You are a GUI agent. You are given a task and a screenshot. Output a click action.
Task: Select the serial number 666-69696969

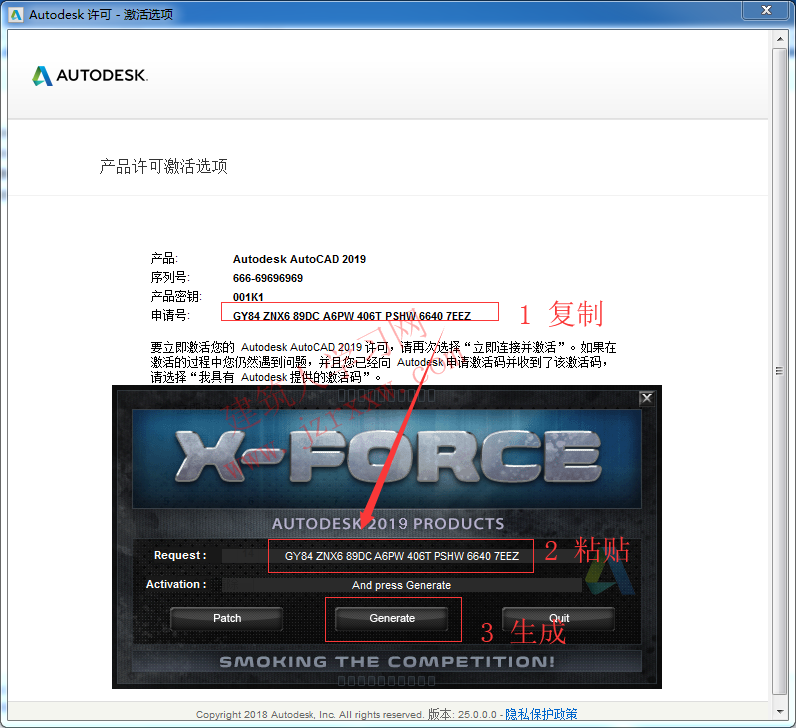coord(268,278)
